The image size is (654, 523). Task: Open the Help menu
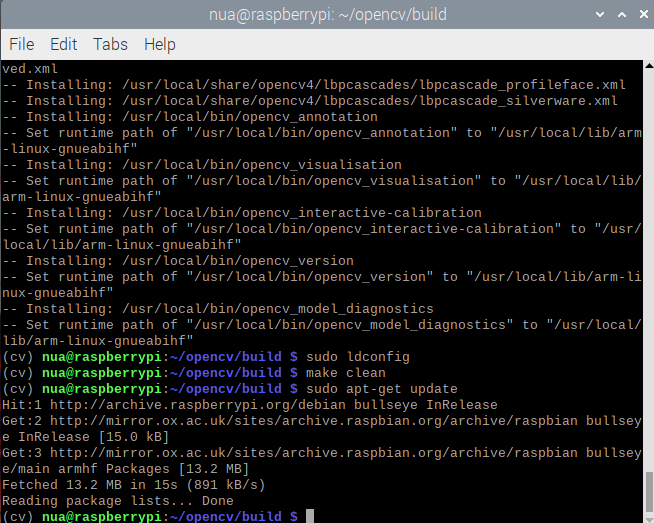coord(159,44)
